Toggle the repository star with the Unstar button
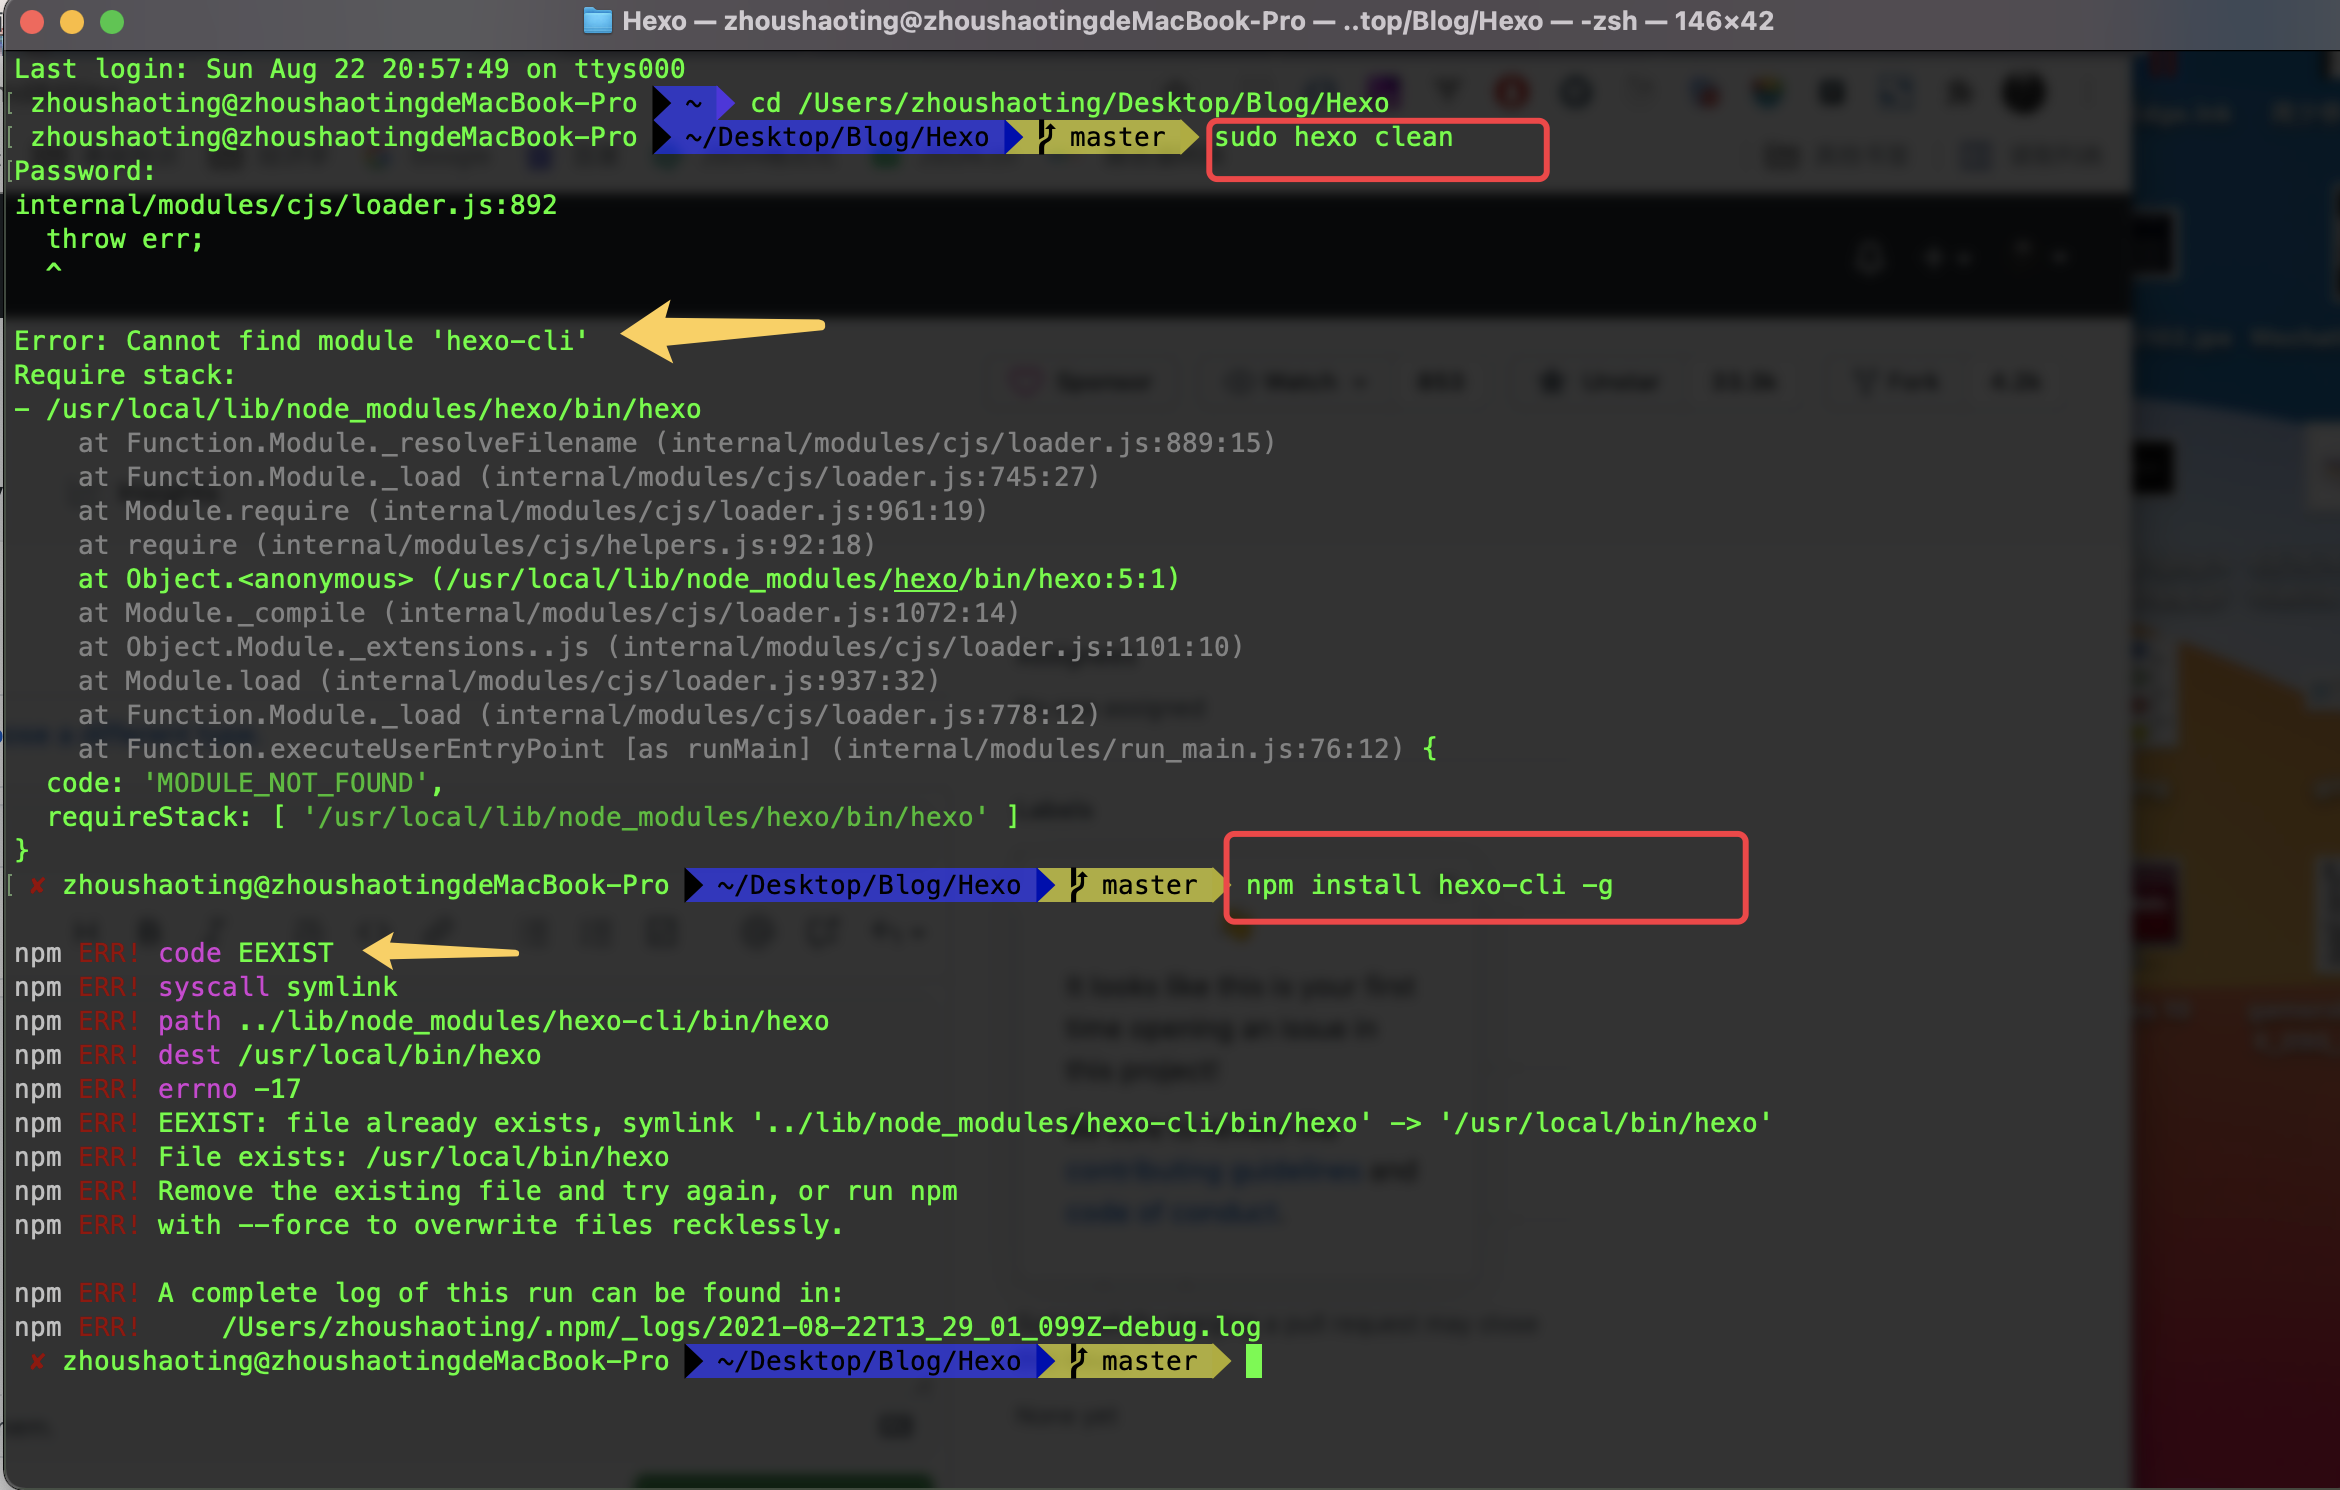 (x=1600, y=381)
